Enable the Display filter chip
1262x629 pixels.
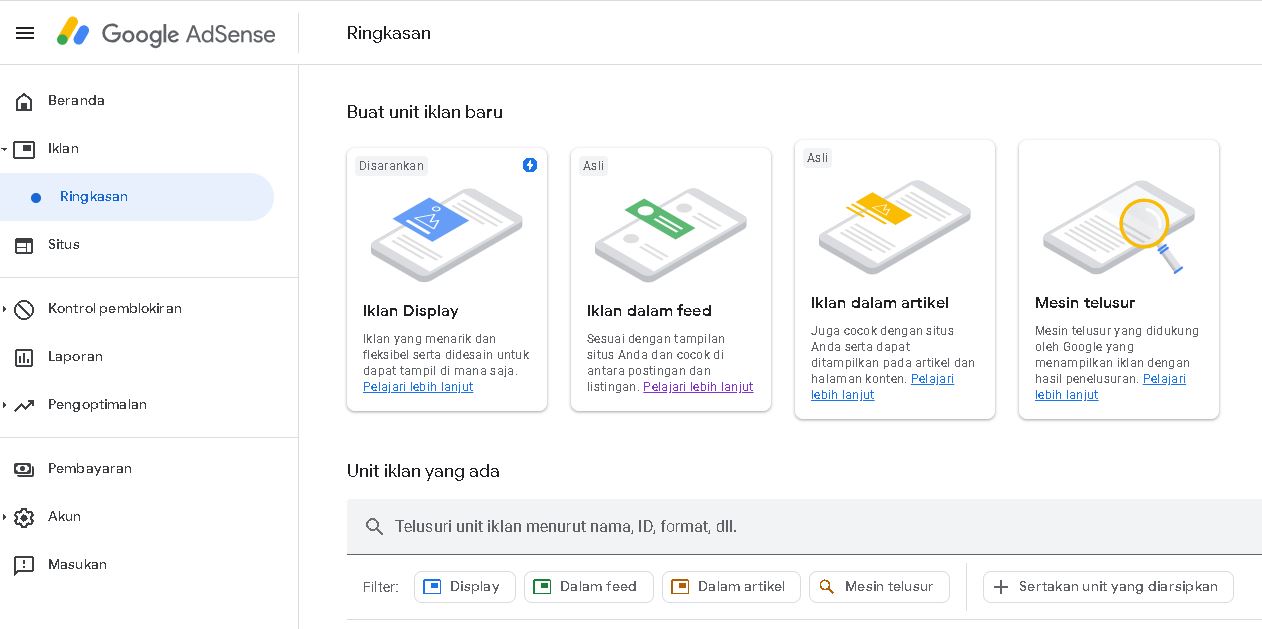point(465,587)
